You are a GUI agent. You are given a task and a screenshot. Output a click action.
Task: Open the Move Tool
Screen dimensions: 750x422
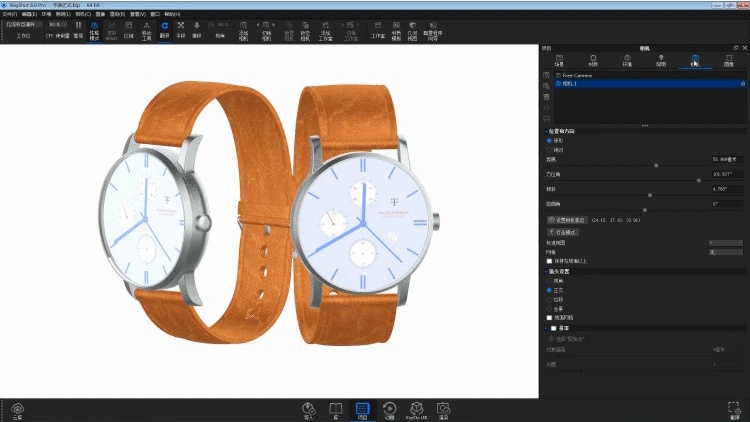(146, 30)
